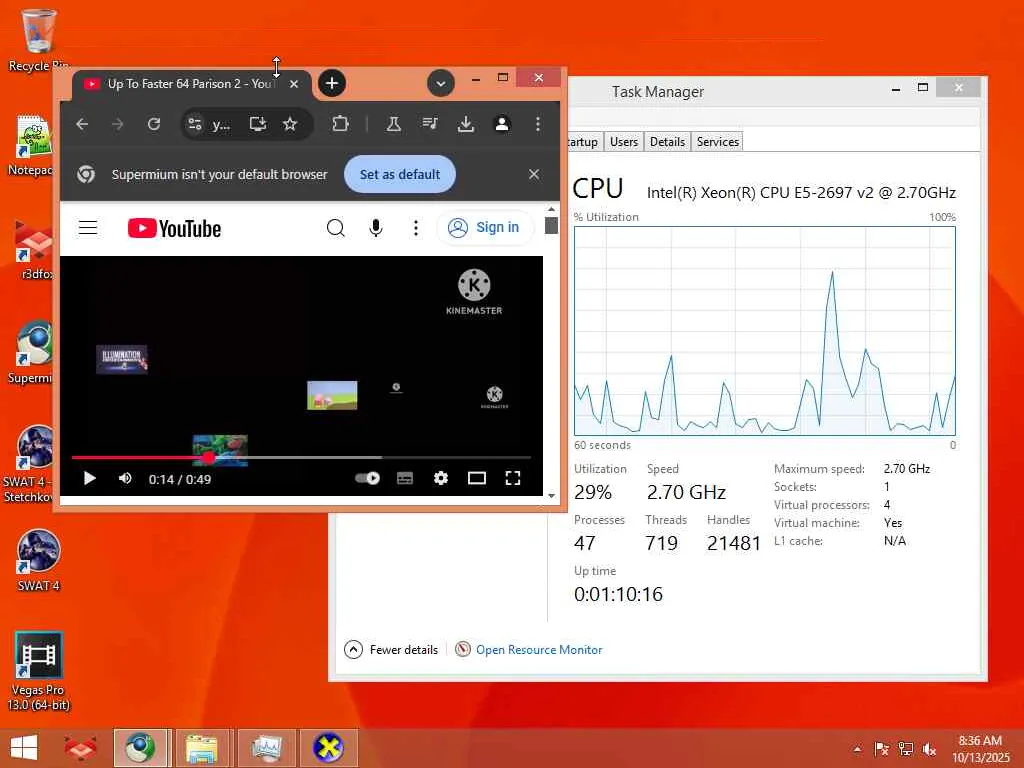Select the Notepad++ desktop shortcut
This screenshot has height=768, width=1024.
pos(33,145)
